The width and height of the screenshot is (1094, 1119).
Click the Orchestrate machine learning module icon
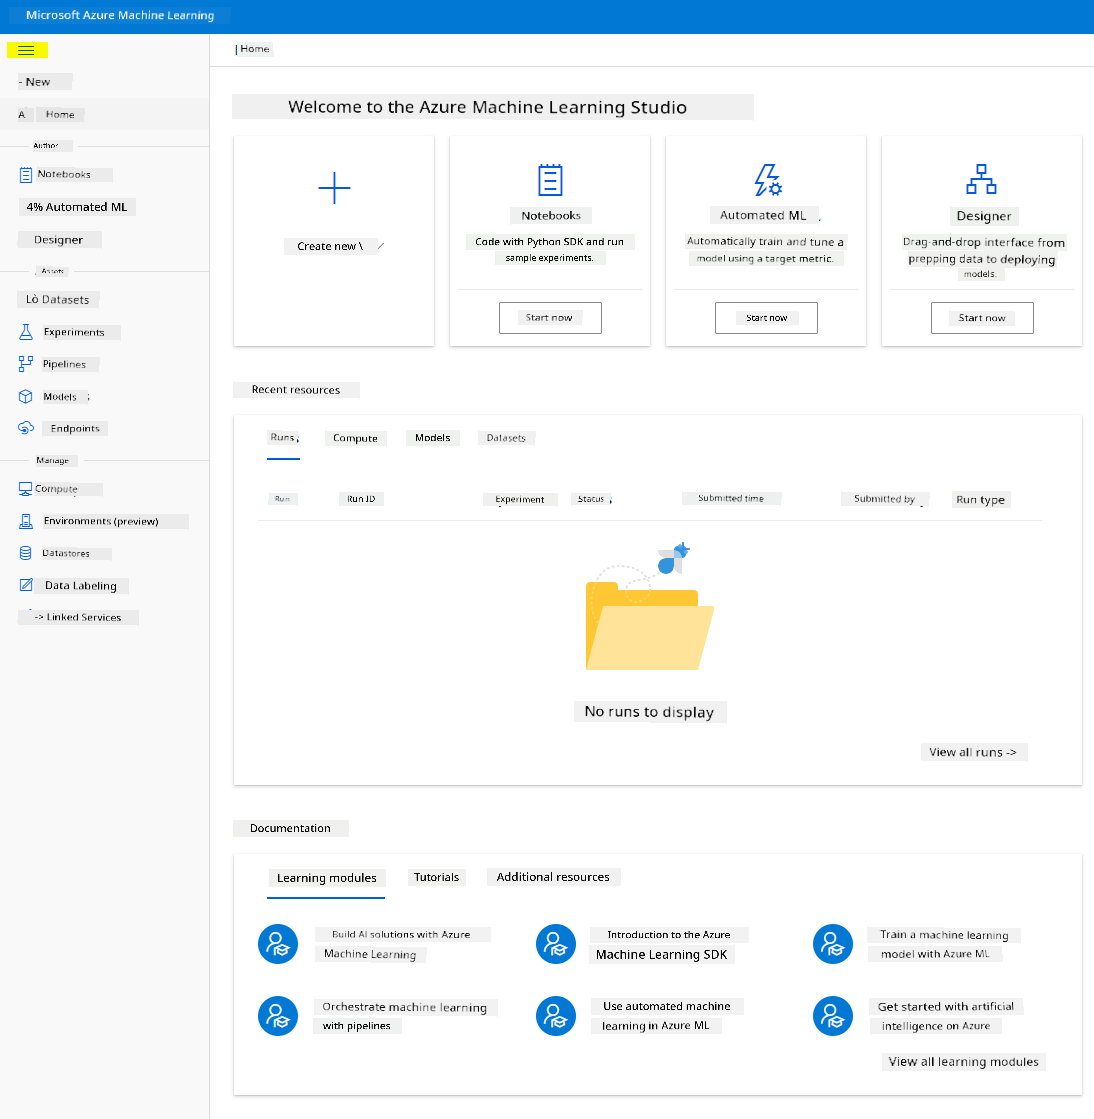point(278,1016)
